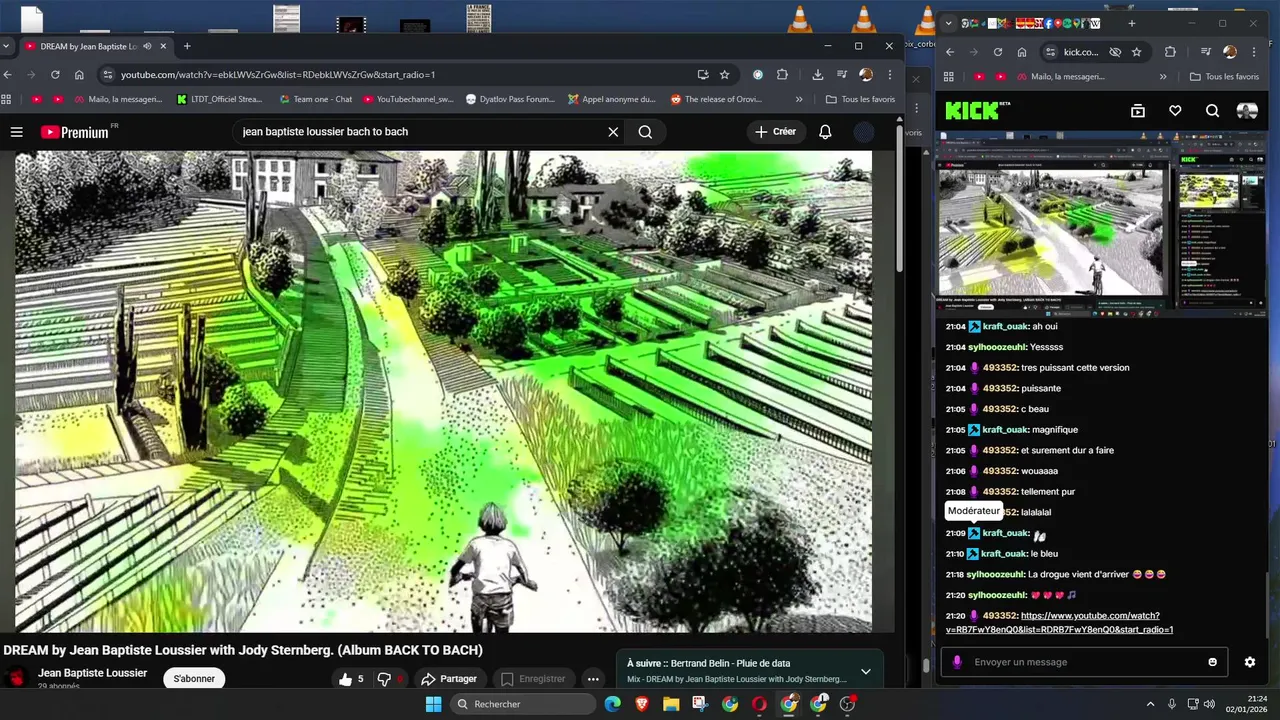
Task: Open tab search dropdown in YouTube window
Action: (6, 46)
